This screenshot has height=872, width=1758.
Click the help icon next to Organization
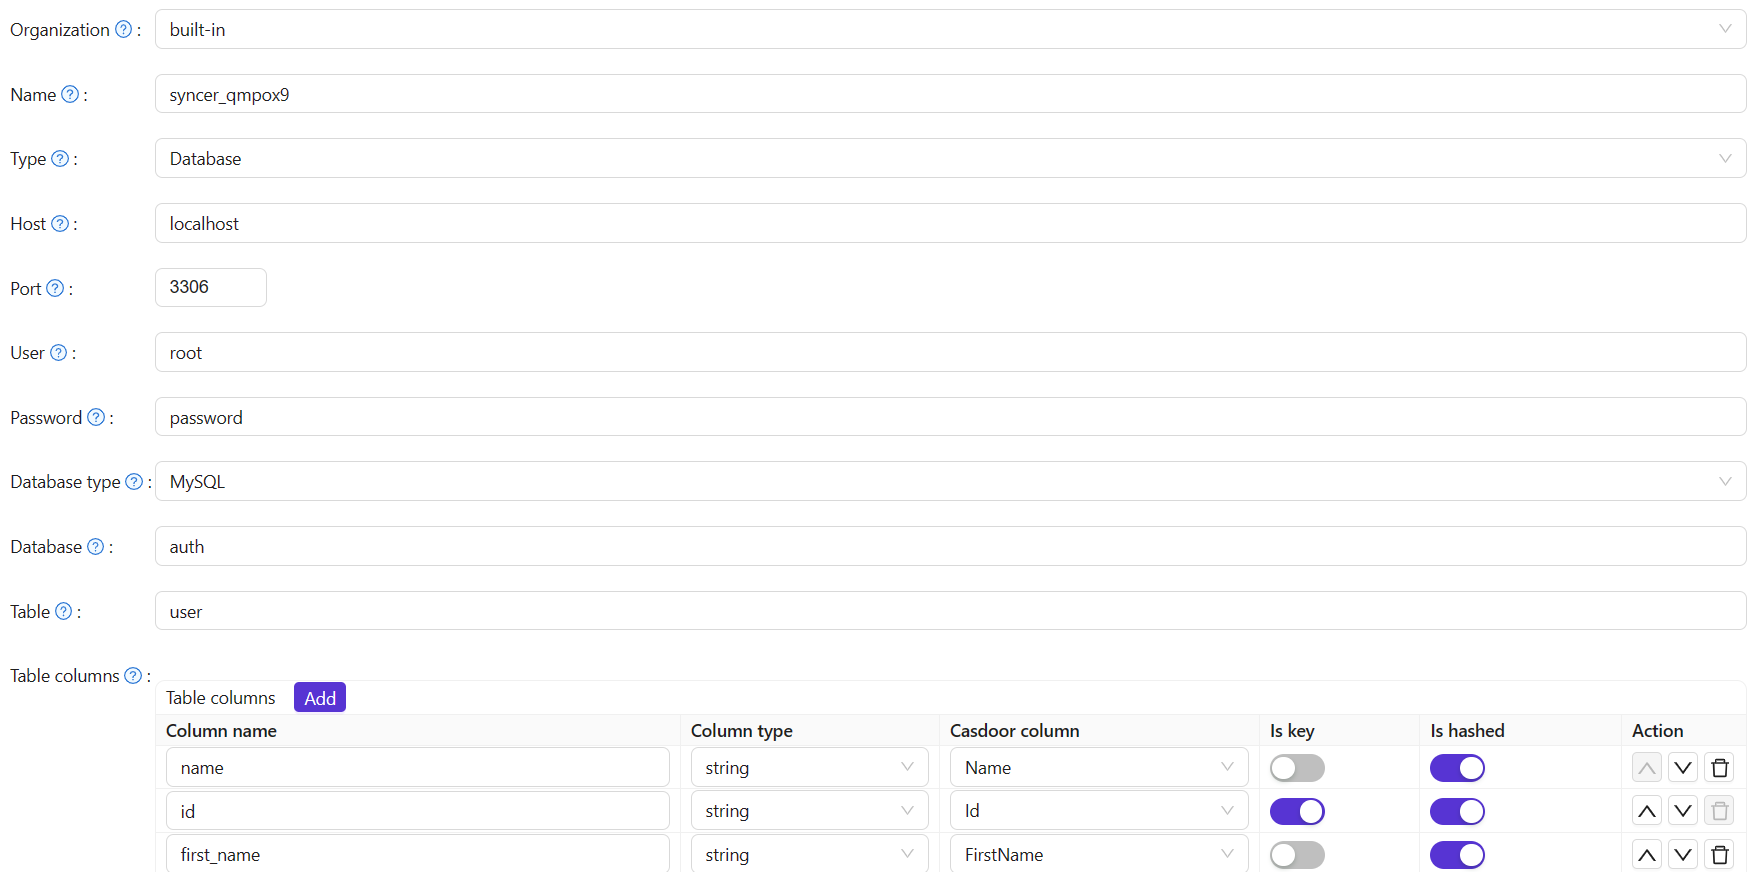[x=123, y=30]
